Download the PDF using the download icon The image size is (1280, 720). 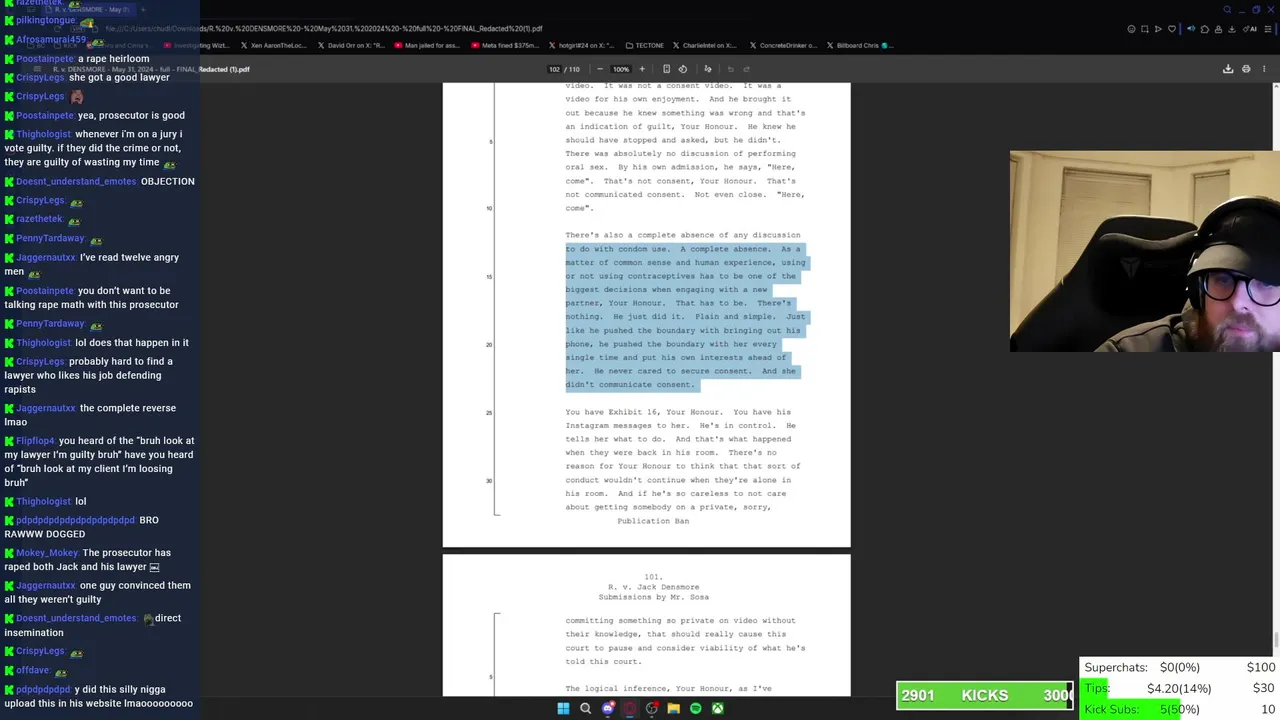click(1228, 69)
